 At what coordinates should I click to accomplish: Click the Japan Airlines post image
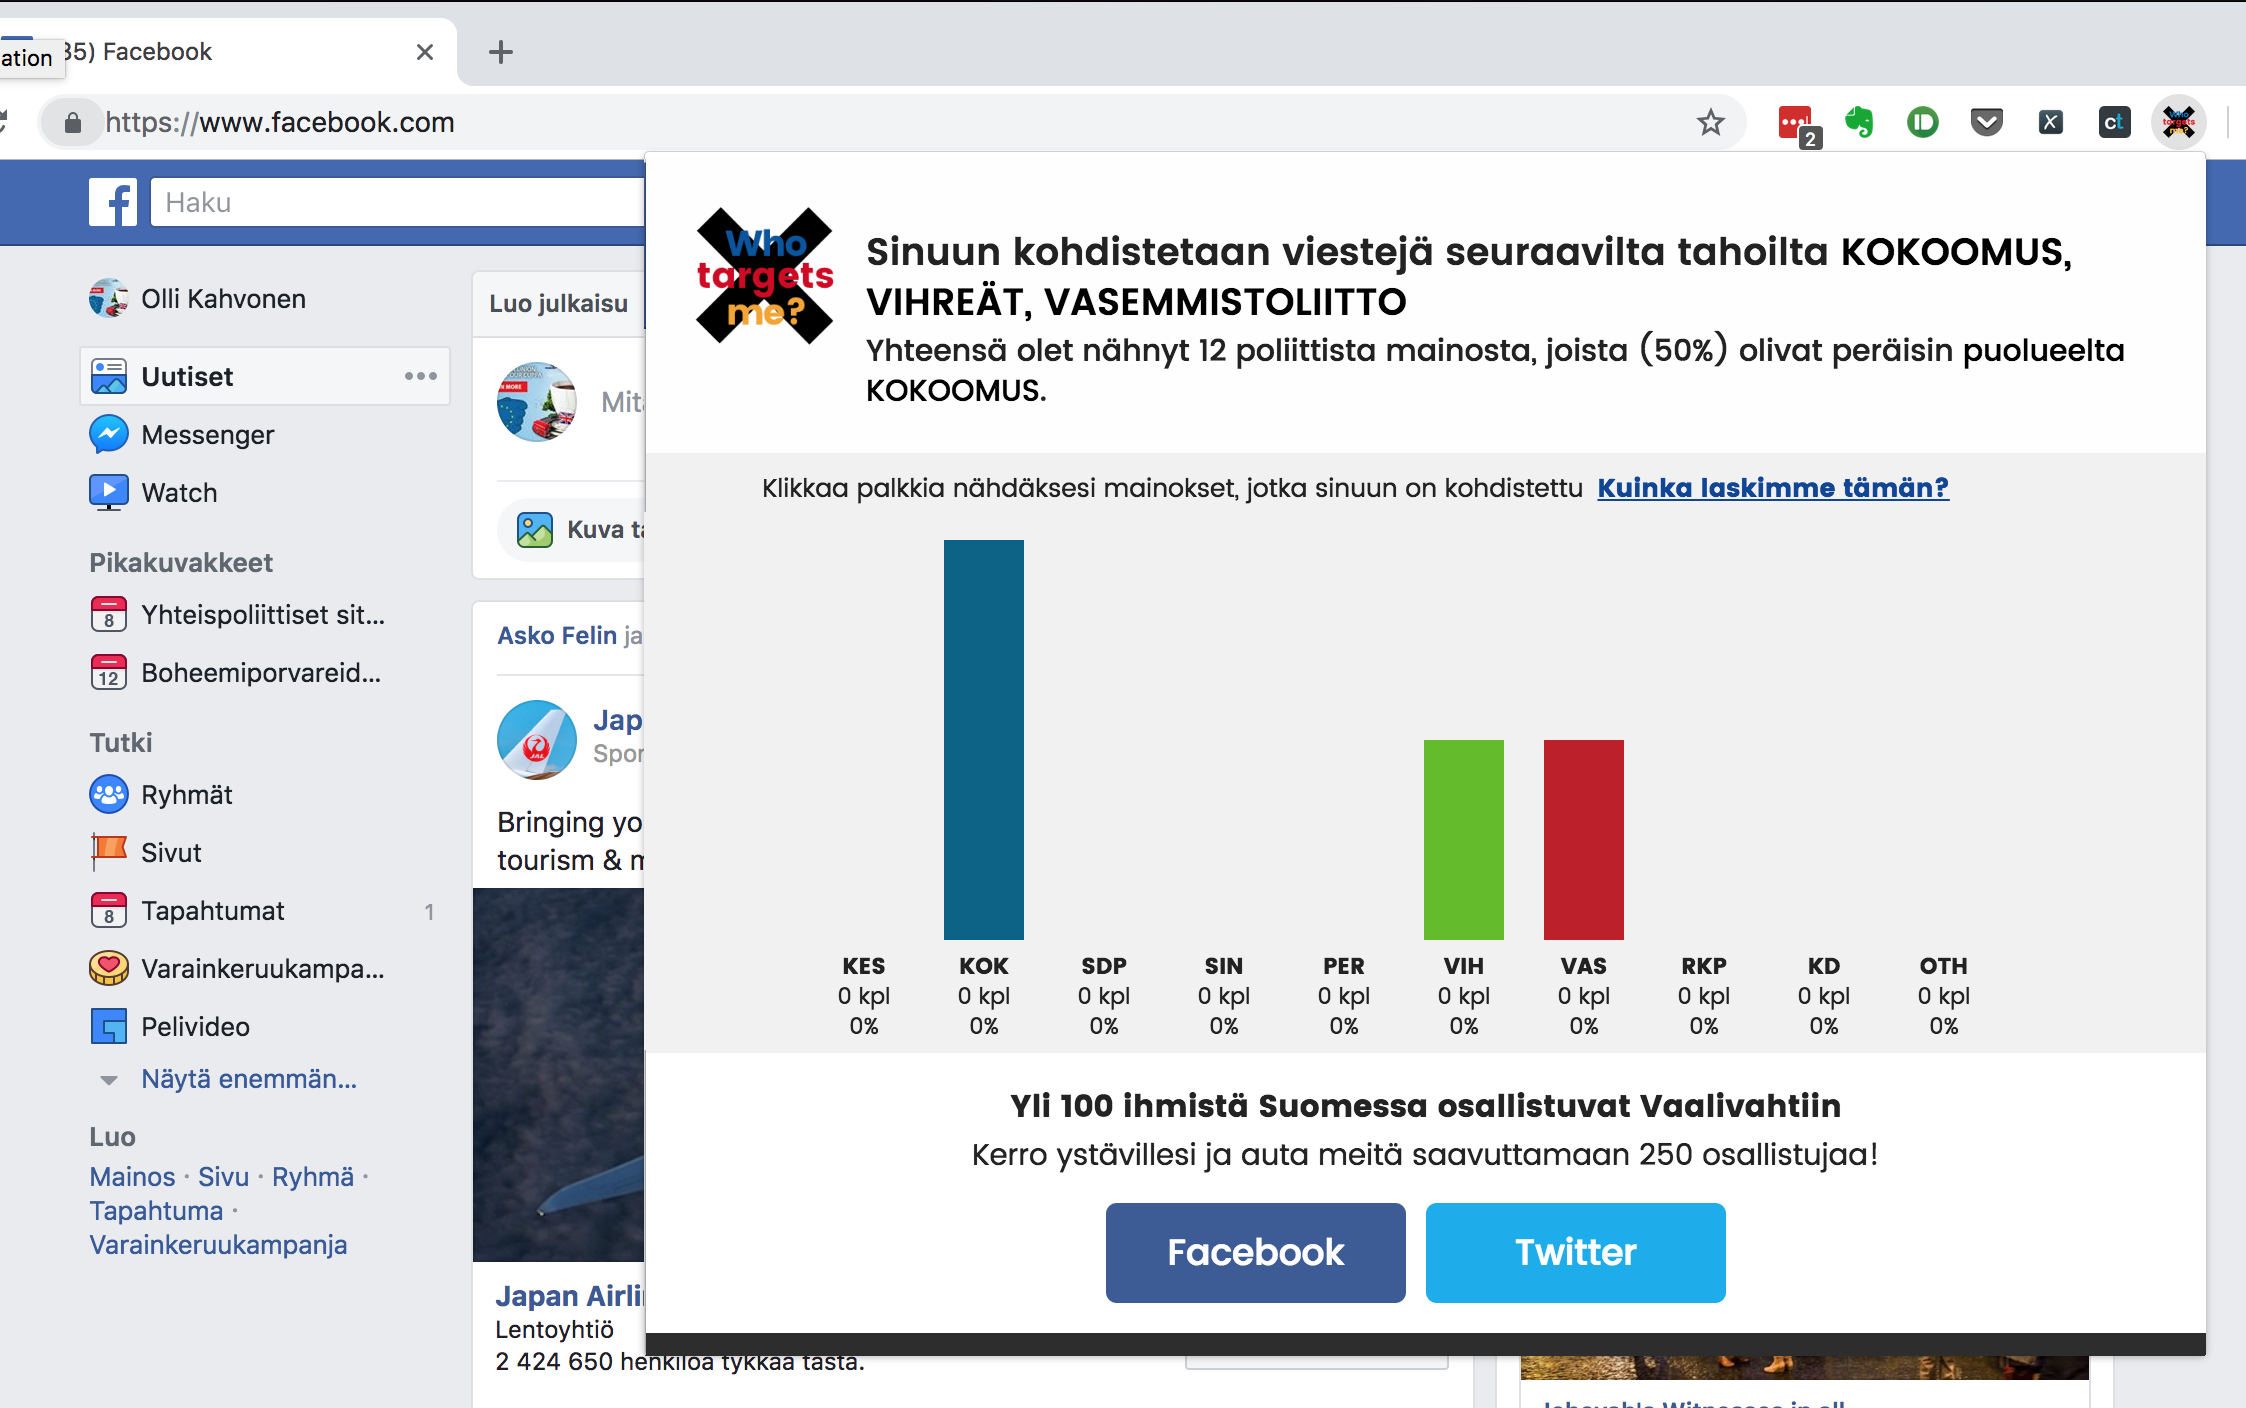point(559,1075)
